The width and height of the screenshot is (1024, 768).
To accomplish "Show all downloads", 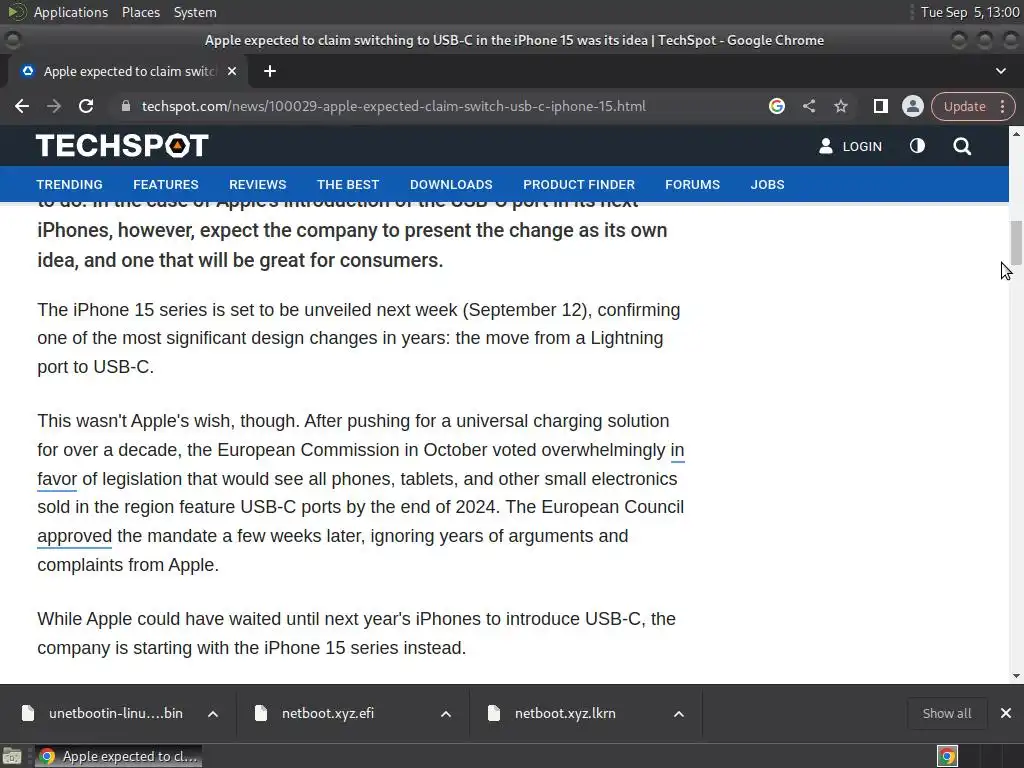I will point(946,713).
